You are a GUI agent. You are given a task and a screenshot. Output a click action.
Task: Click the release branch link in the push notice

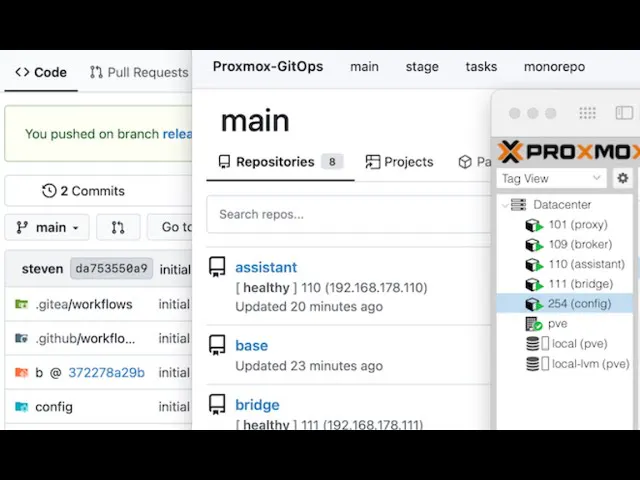click(177, 134)
